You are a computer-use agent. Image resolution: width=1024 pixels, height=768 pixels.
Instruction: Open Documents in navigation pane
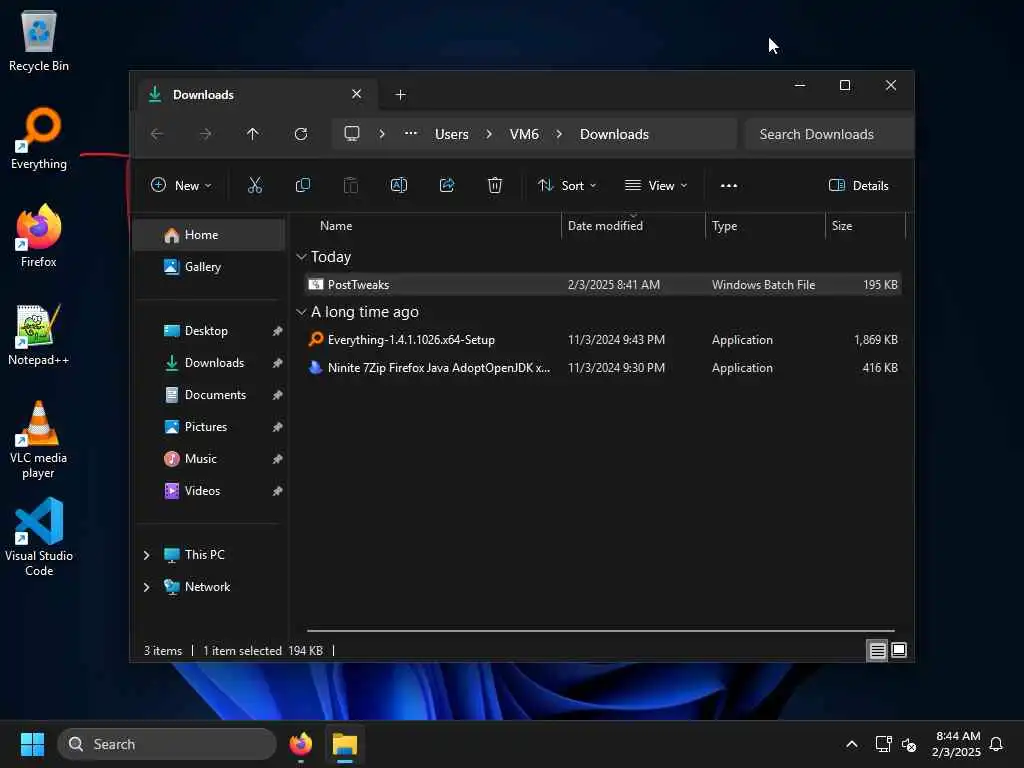(209, 394)
